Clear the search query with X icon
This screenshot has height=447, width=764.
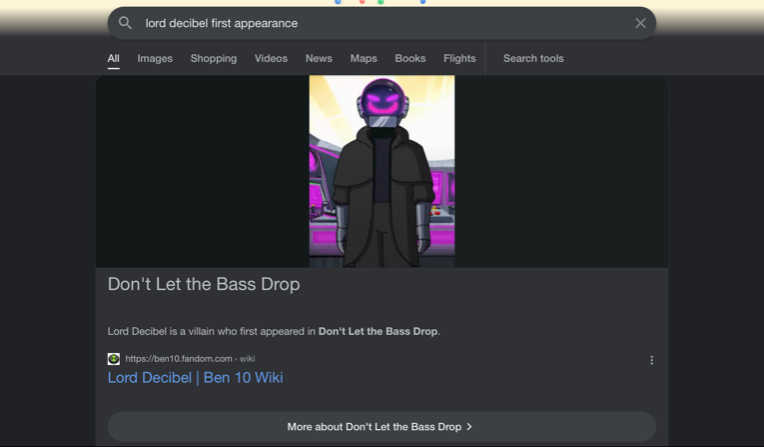click(640, 23)
